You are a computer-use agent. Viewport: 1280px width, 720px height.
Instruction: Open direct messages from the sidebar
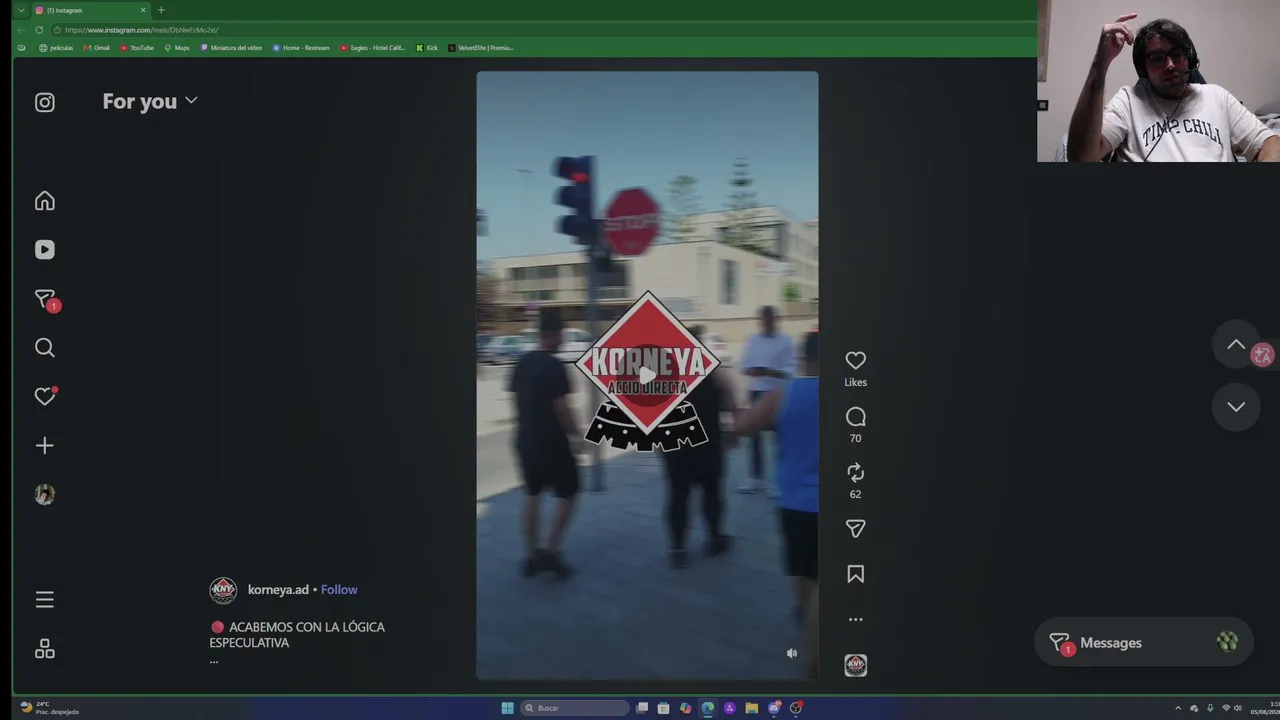pos(46,299)
